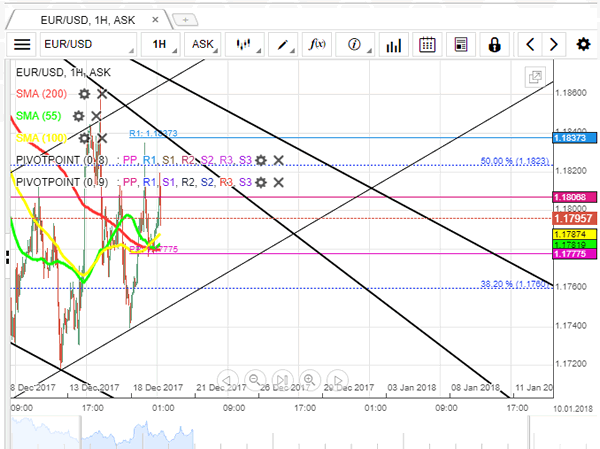
Task: Click the R1: 1.18373 line label
Action: (x=153, y=133)
